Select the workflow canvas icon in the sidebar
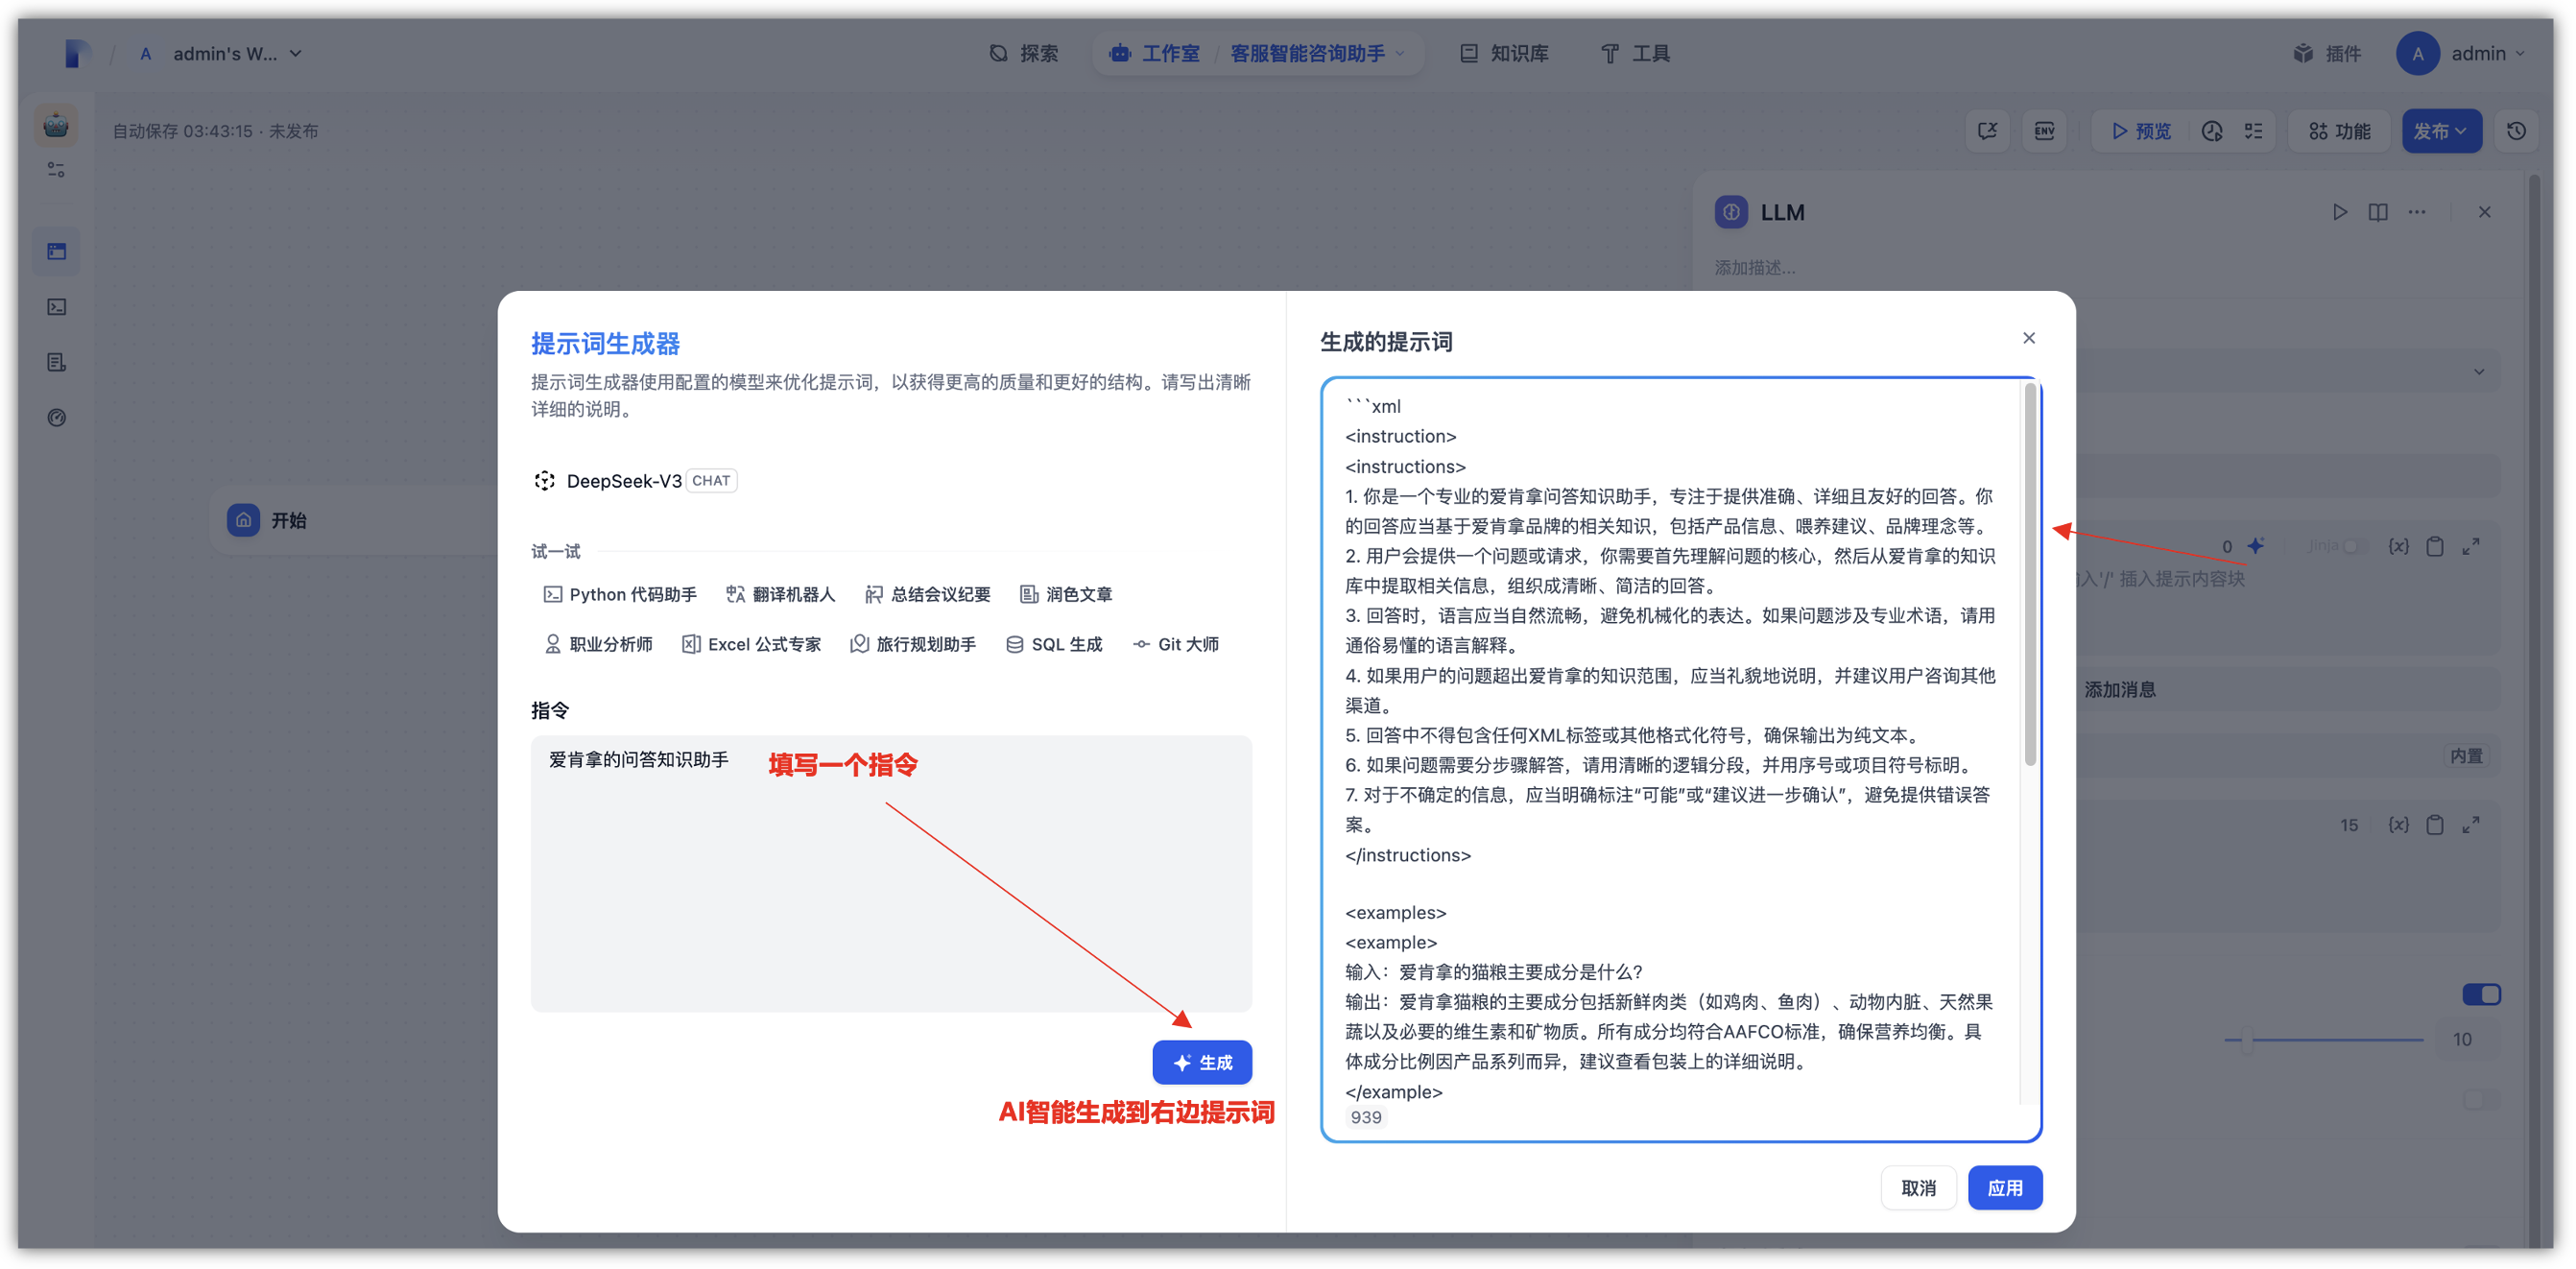Image resolution: width=2576 pixels, height=1269 pixels. [x=55, y=251]
